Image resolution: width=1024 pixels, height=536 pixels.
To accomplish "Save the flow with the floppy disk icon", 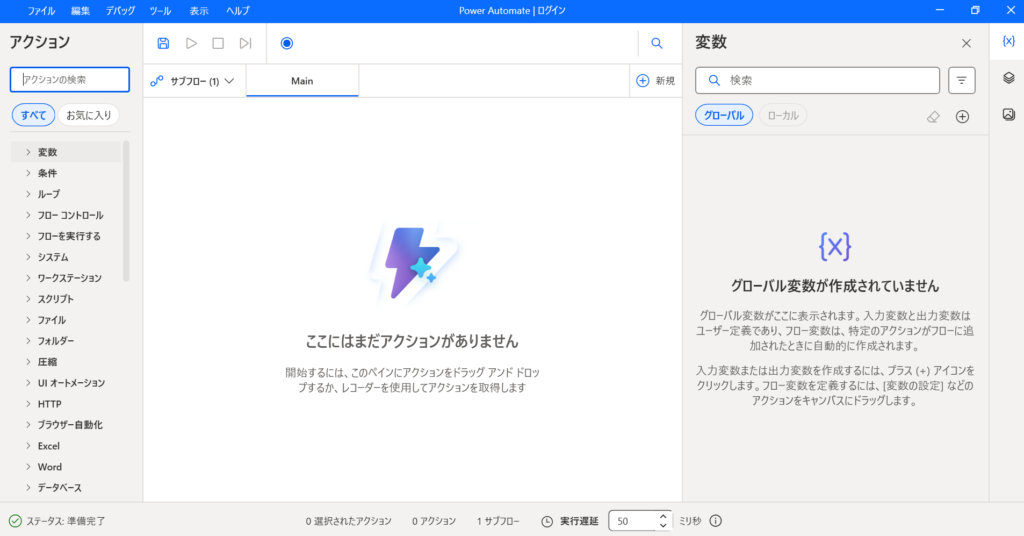I will (x=163, y=43).
